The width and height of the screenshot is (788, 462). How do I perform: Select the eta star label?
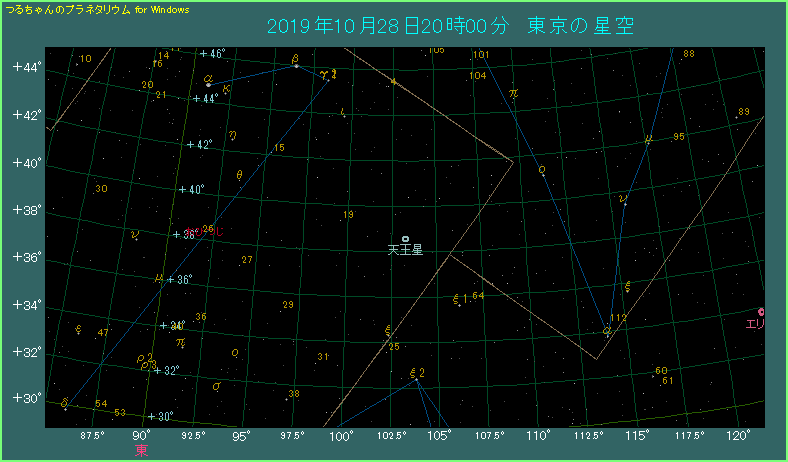tap(232, 134)
